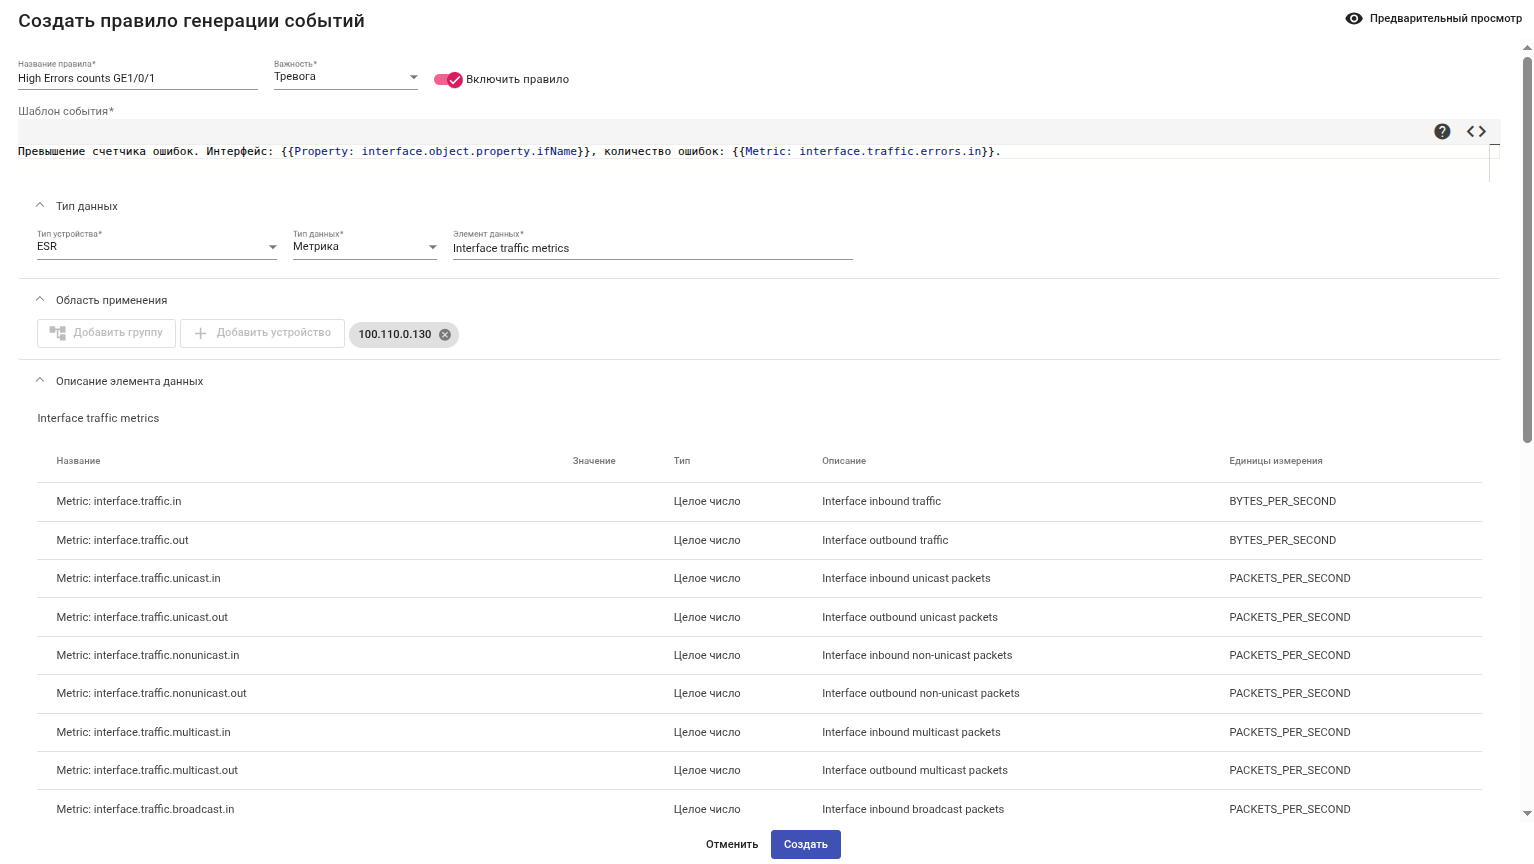Click the Элемент данных input field
Screen dimensions: 1534x864
652,248
